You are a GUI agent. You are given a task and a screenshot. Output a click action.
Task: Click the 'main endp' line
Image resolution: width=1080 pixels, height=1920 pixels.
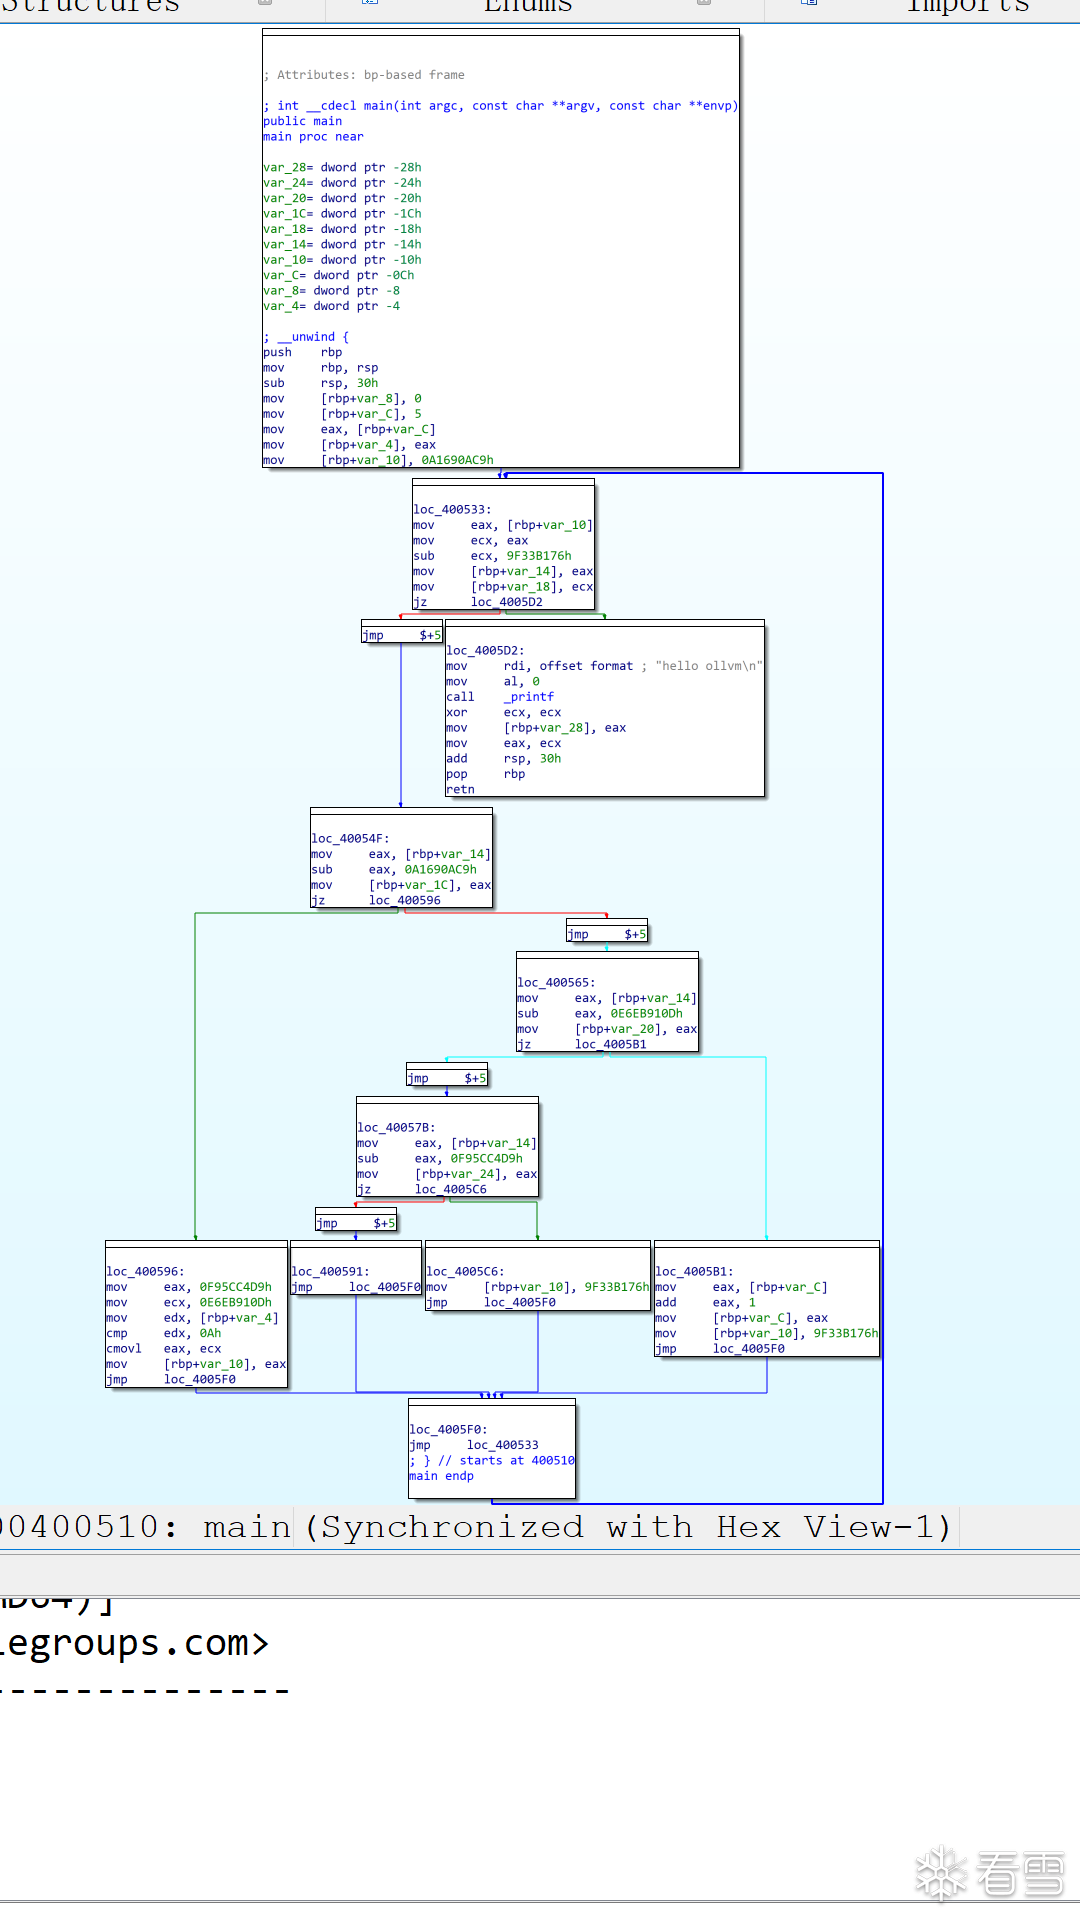pyautogui.click(x=442, y=1476)
